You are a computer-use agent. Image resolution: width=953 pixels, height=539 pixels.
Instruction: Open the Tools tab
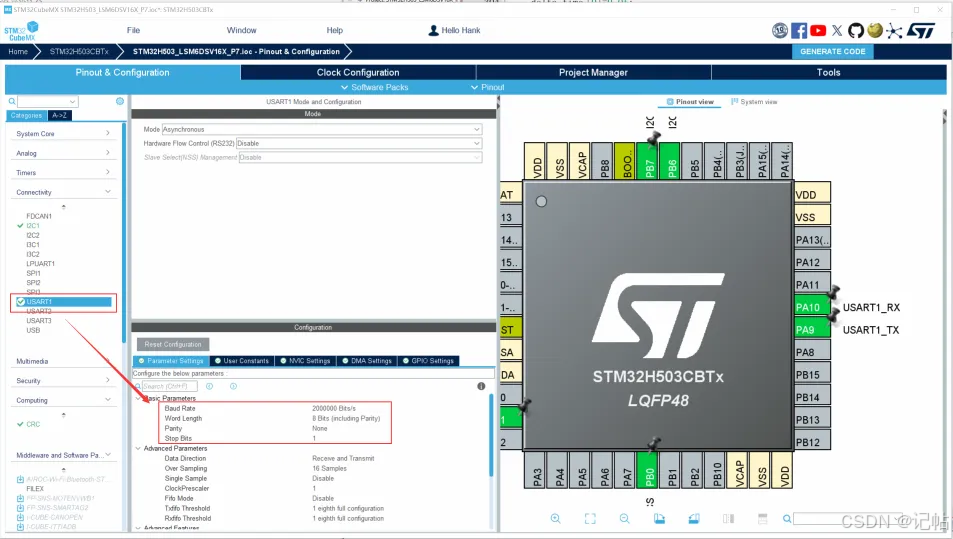coord(828,72)
